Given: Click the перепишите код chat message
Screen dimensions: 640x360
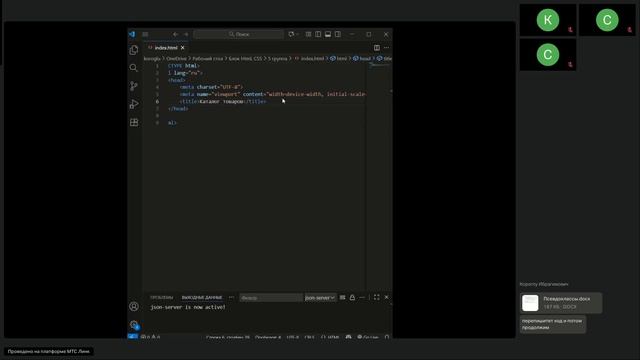Looking at the screenshot, I should pyautogui.click(x=553, y=324).
